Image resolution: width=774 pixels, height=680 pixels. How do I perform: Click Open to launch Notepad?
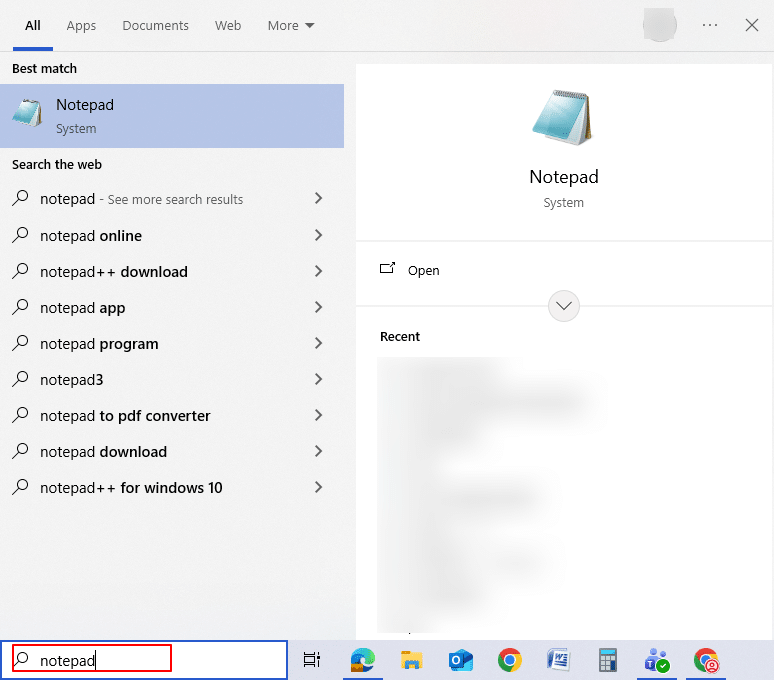click(x=423, y=270)
